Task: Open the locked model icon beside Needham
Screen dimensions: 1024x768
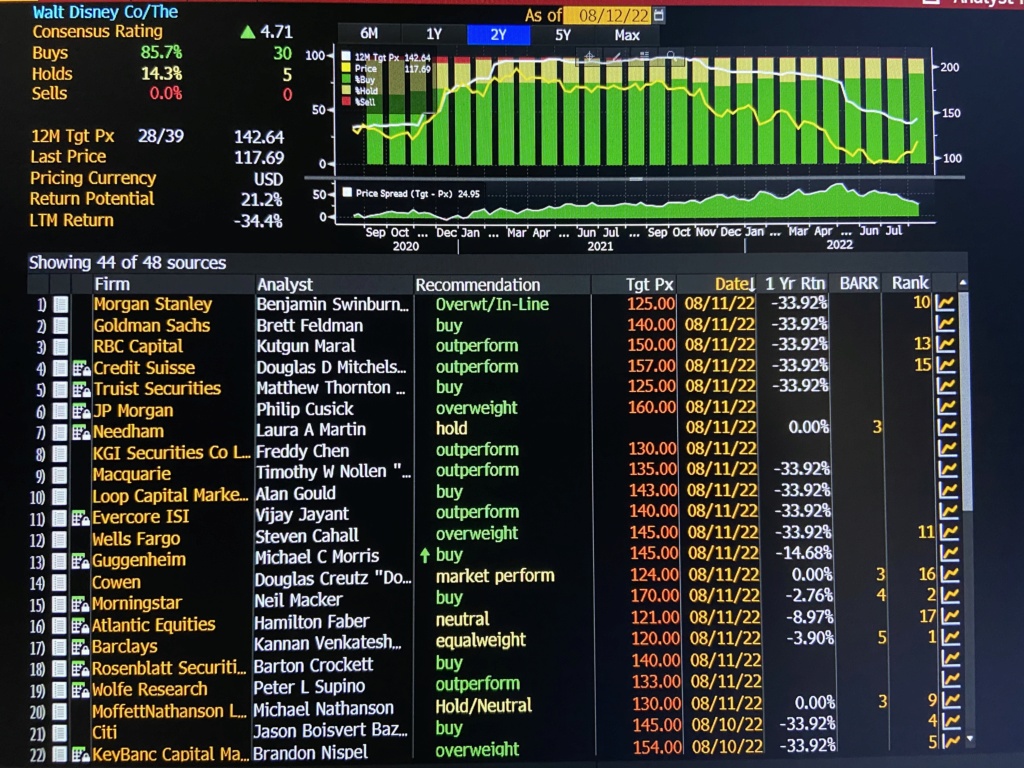Action: [x=81, y=432]
